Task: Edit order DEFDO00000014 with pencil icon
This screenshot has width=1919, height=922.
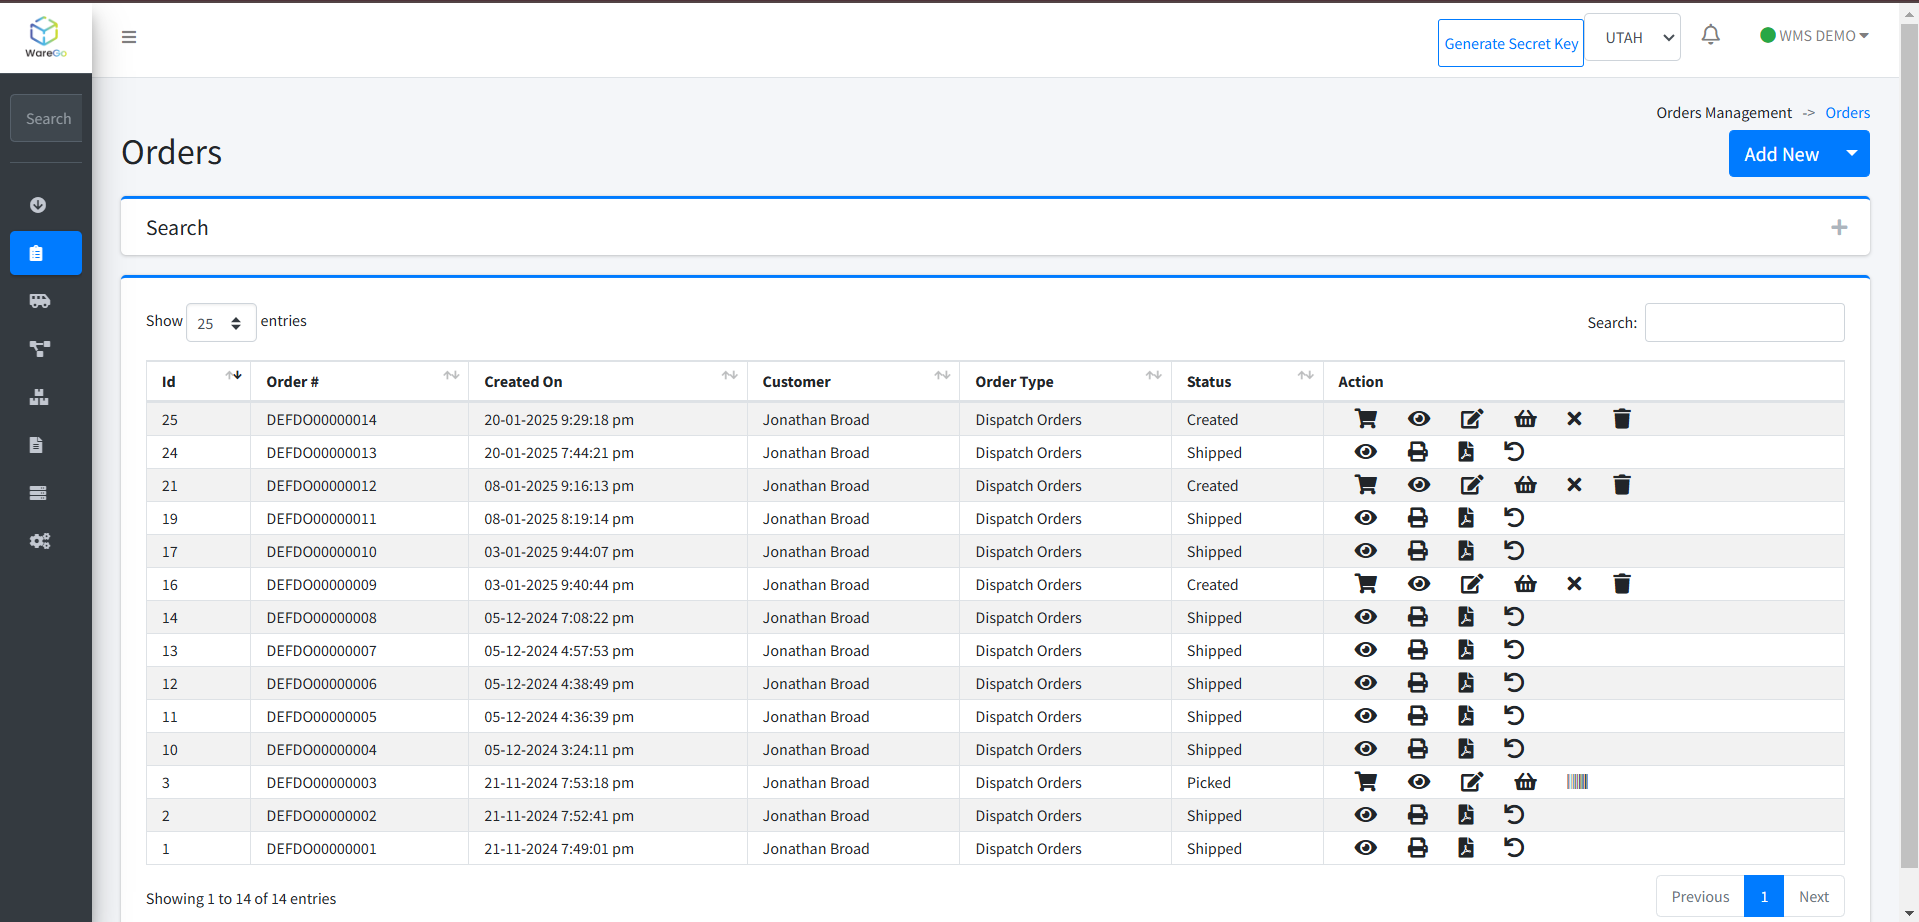Action: [x=1472, y=419]
